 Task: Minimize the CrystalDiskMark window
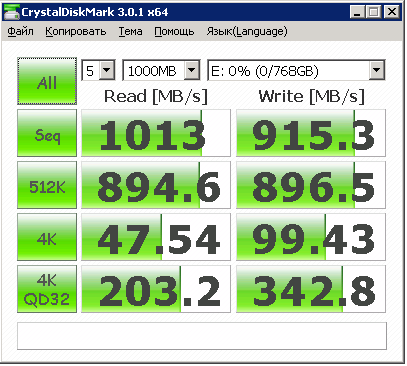click(x=357, y=12)
